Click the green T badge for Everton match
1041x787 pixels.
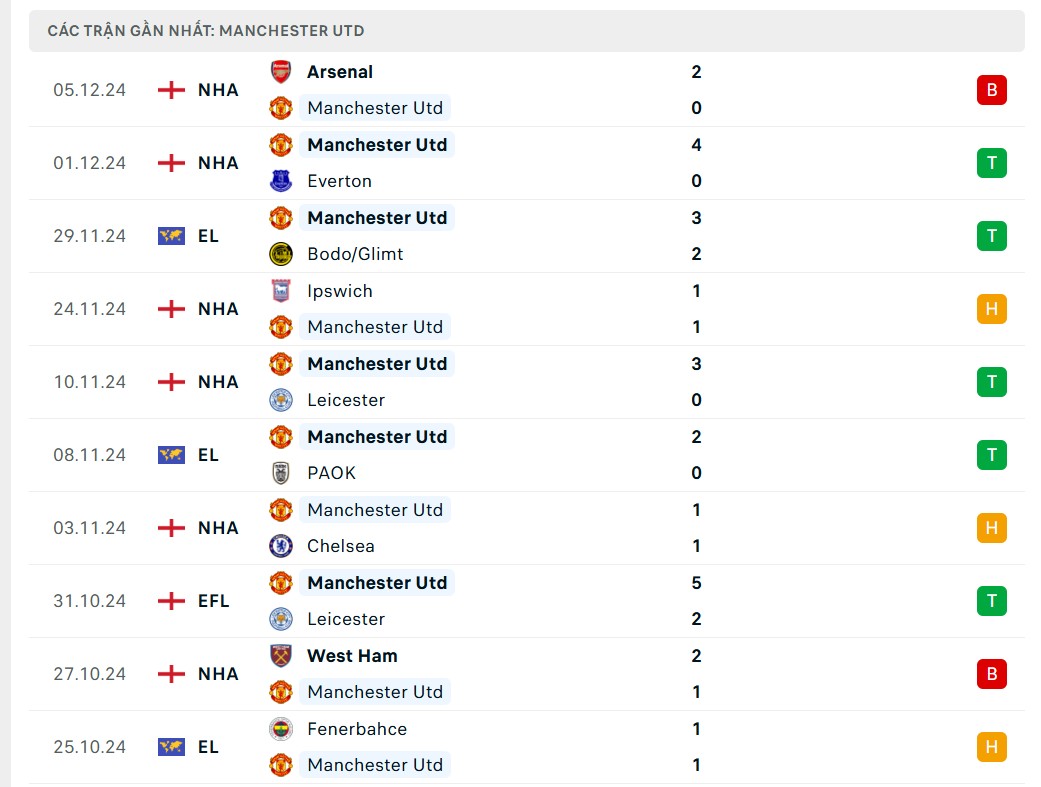[991, 163]
